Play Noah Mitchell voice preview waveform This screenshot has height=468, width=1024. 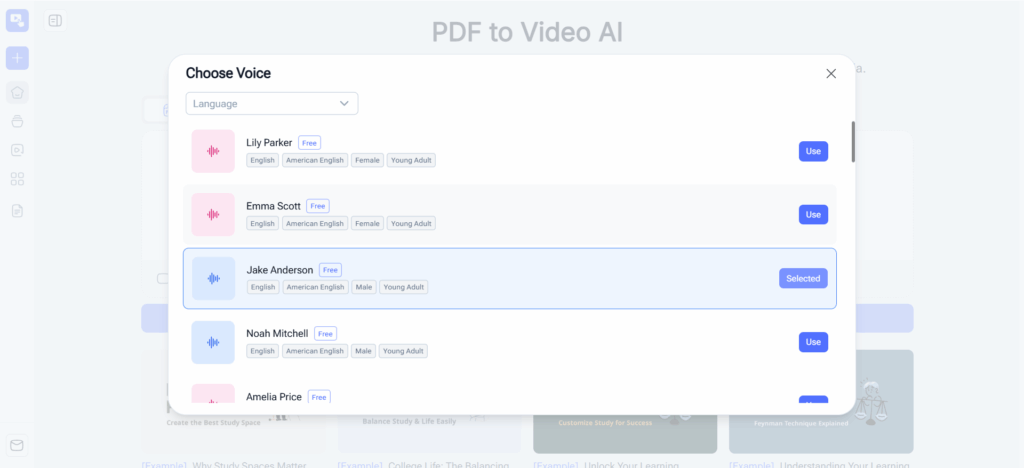coord(213,342)
